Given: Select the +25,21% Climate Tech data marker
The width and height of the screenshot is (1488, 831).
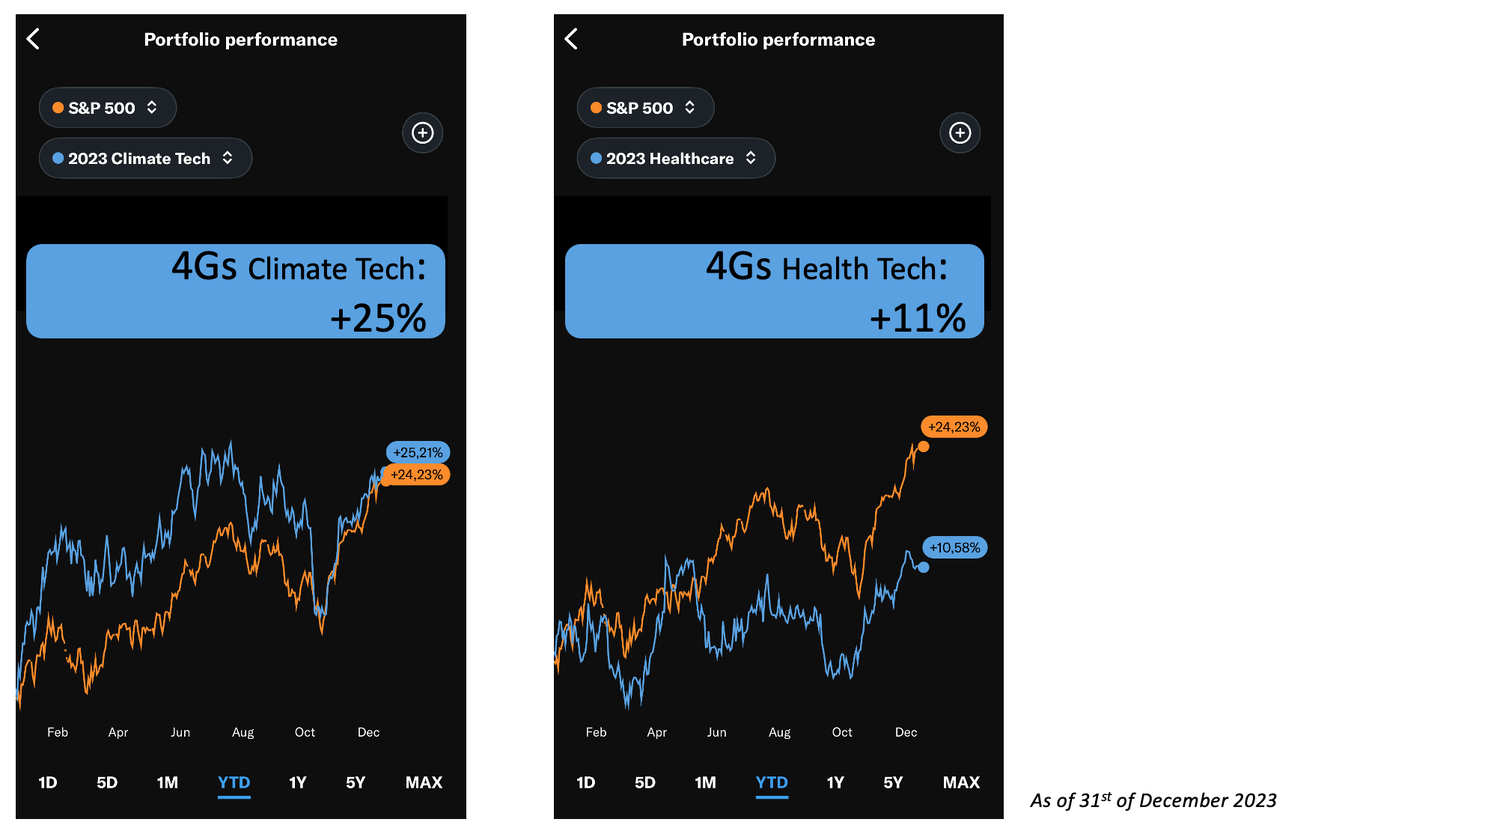Looking at the screenshot, I should [x=418, y=451].
